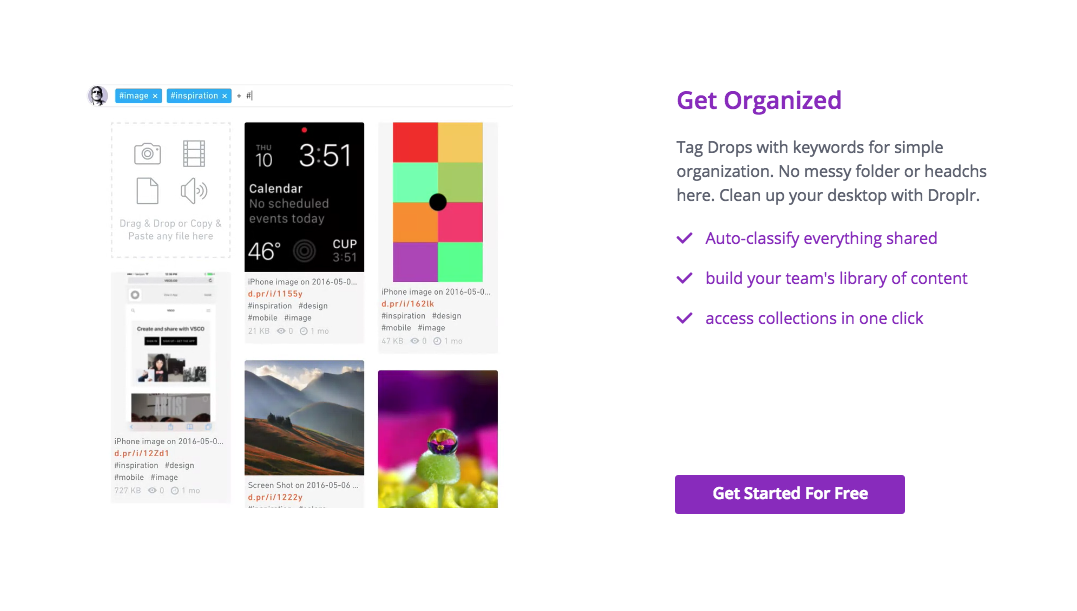
Task: Click the Get Organized heading
Action: [759, 100]
